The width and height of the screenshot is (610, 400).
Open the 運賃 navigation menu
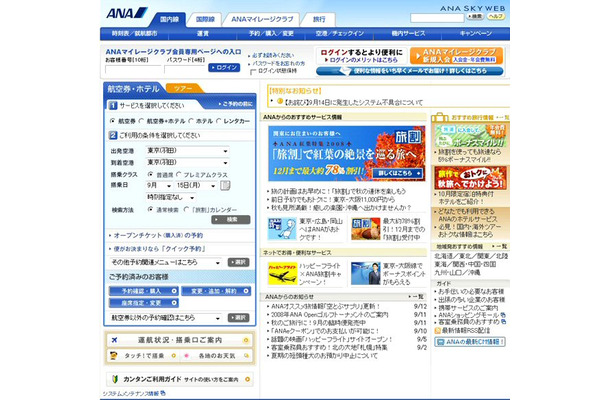203,34
